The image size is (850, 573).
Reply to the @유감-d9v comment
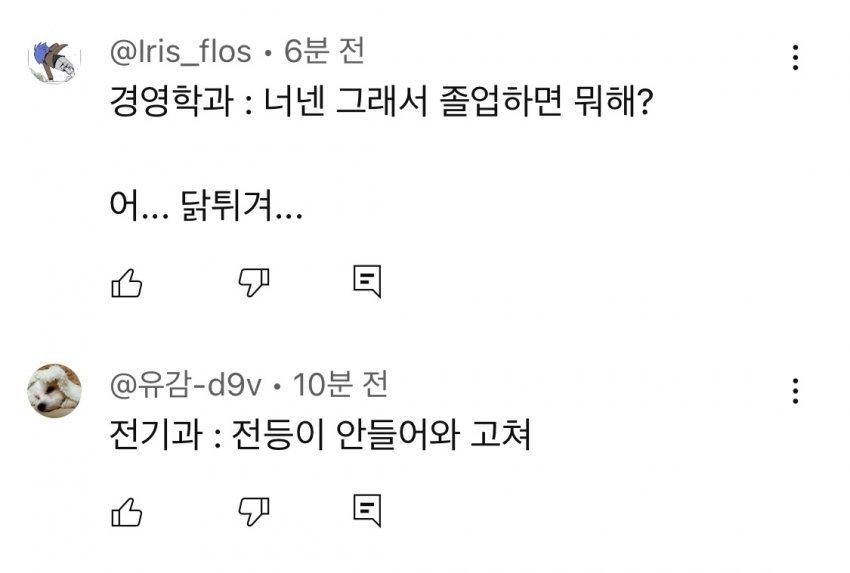tap(367, 512)
